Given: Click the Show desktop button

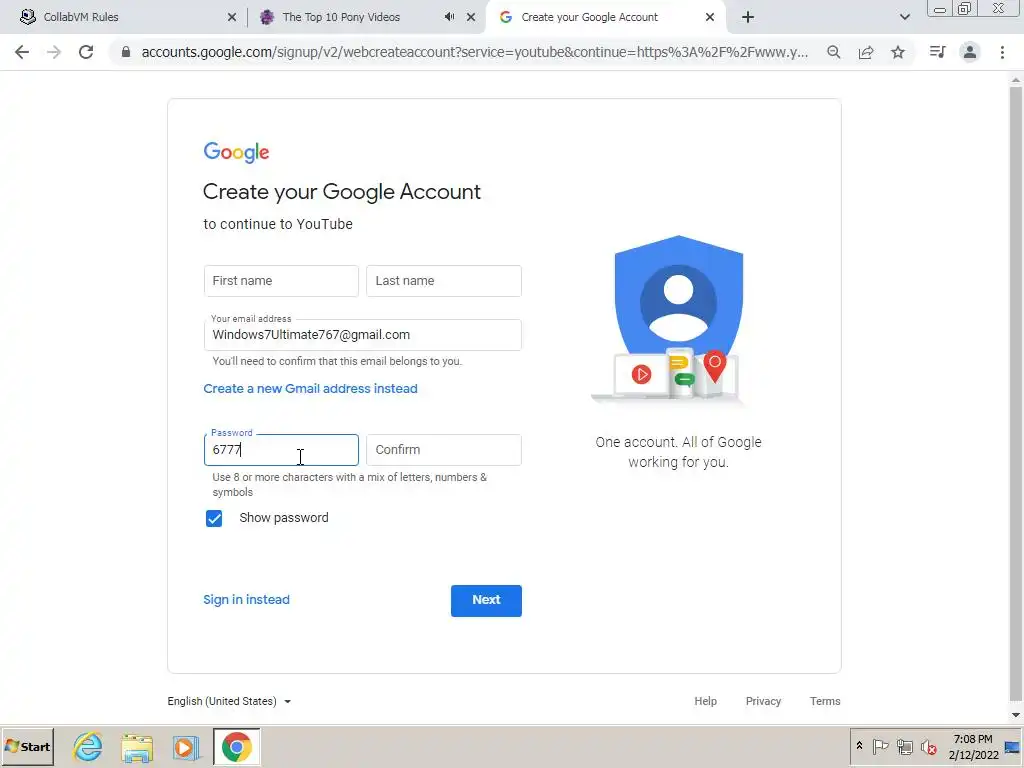Looking at the screenshot, I should pos(1013,747).
